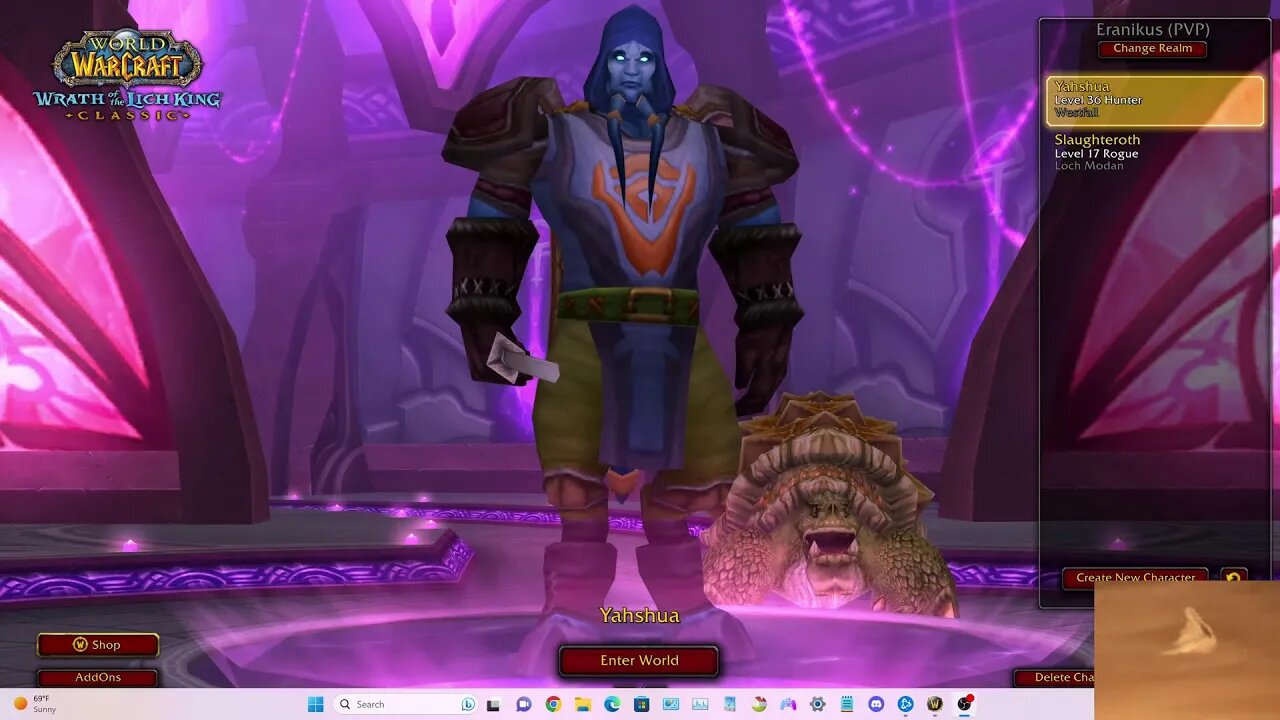
Task: Click Create New Character button
Action: 1135,578
